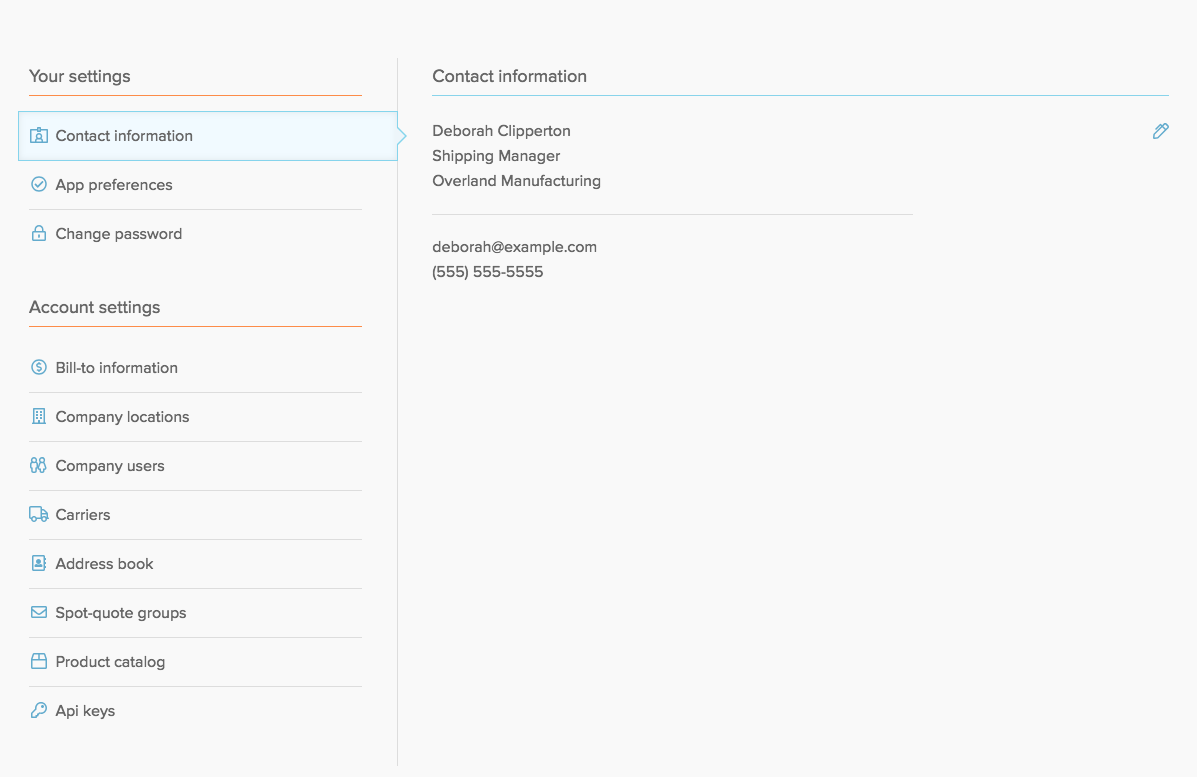Click the address book icon

[38, 563]
